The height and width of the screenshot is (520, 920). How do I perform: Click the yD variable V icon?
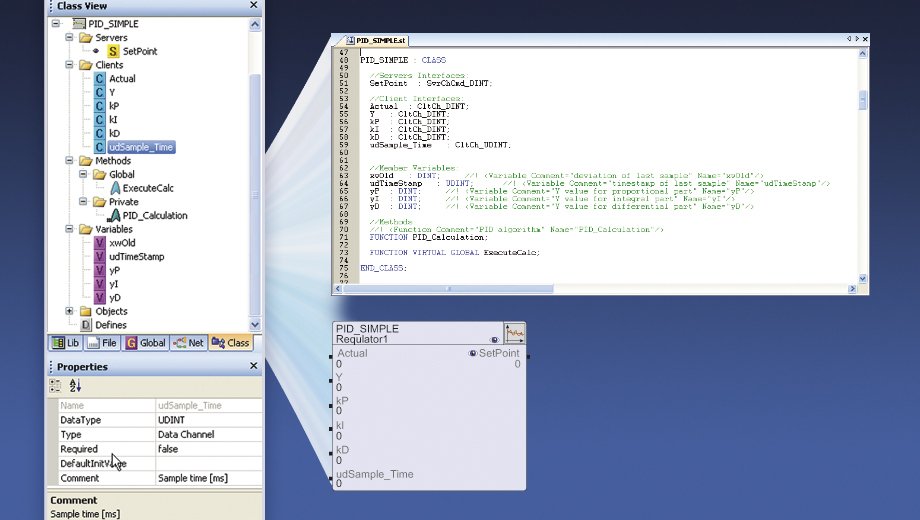click(x=100, y=298)
